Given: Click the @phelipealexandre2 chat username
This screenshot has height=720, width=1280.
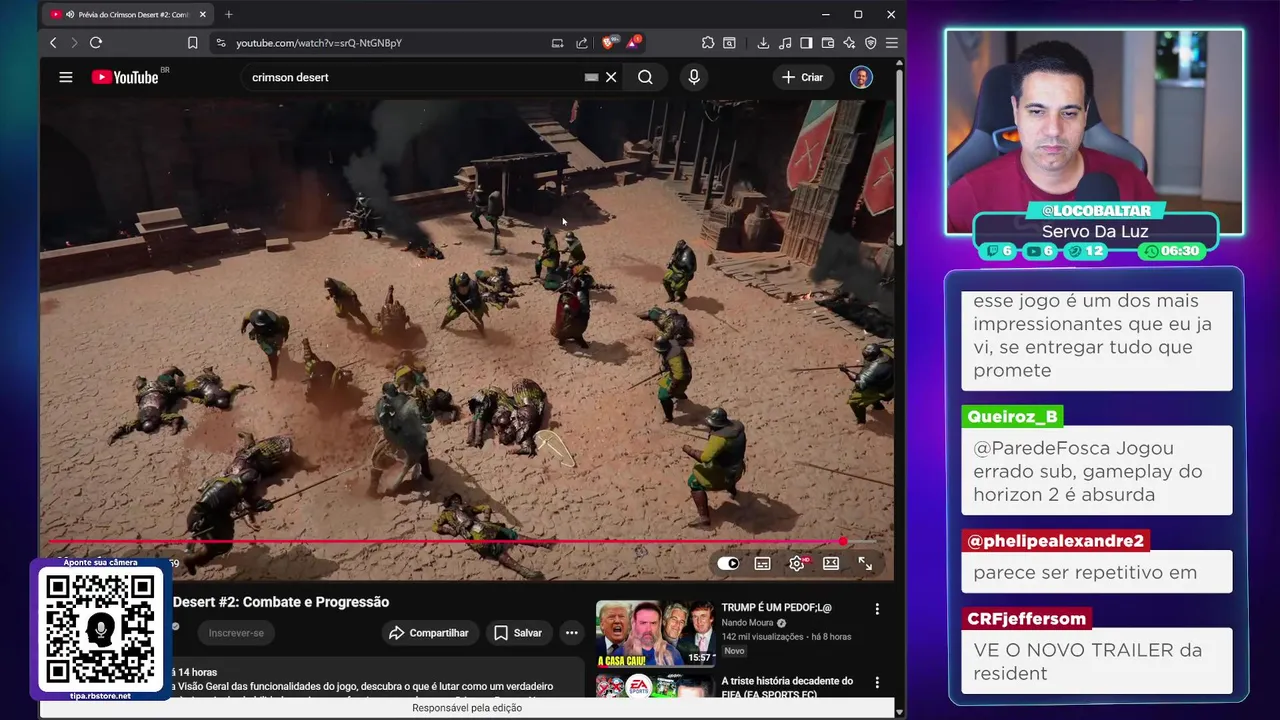Looking at the screenshot, I should (1055, 541).
